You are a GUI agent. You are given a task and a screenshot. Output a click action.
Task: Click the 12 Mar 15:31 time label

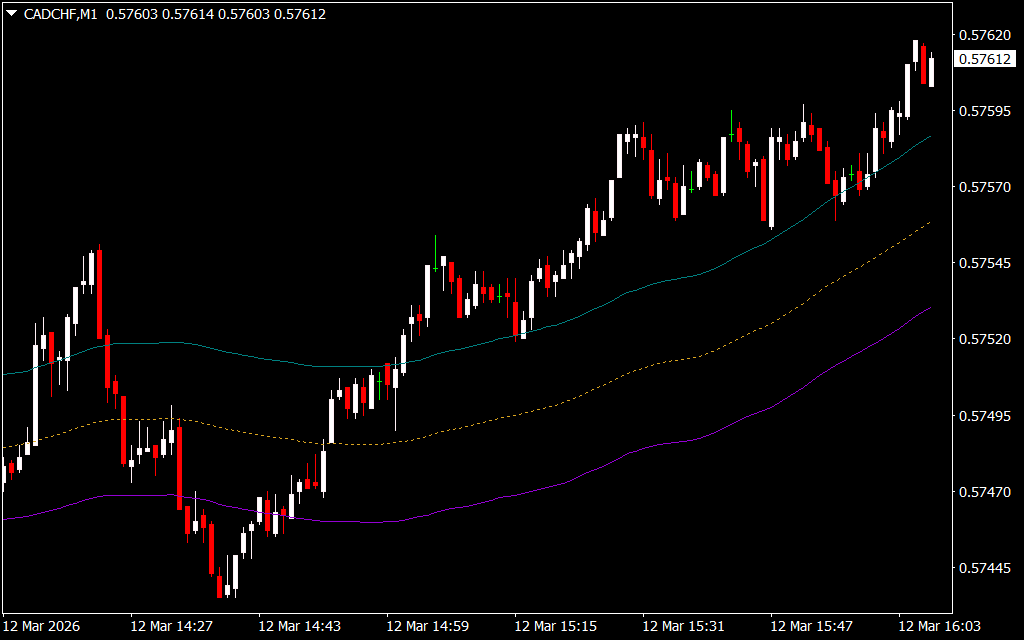click(683, 626)
